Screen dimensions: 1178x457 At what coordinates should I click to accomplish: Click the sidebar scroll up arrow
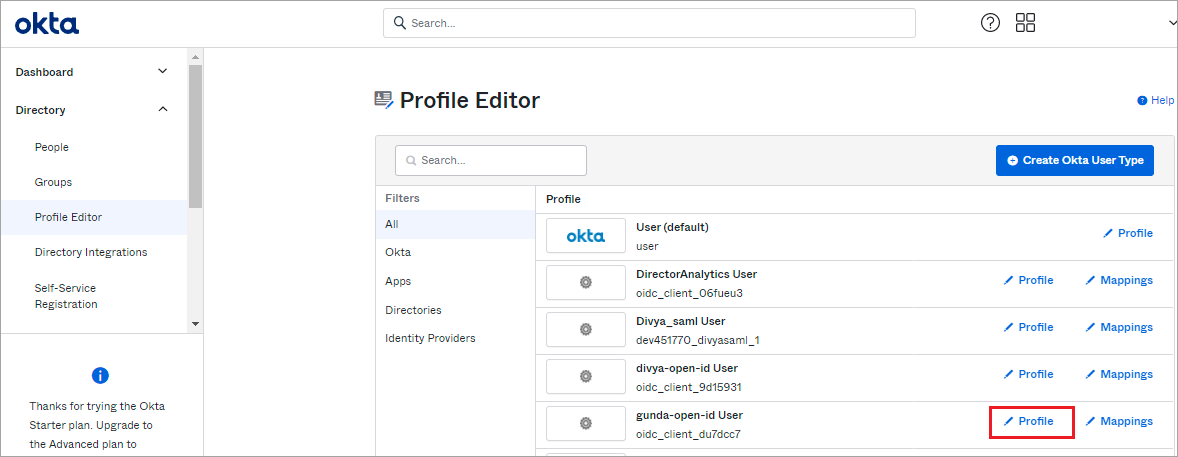(195, 58)
